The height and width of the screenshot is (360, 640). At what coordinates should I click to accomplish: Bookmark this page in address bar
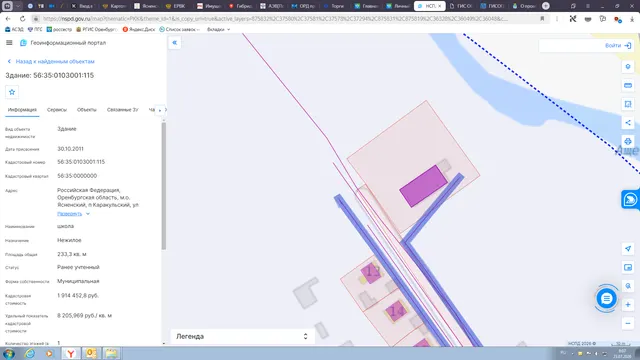tap(542, 19)
